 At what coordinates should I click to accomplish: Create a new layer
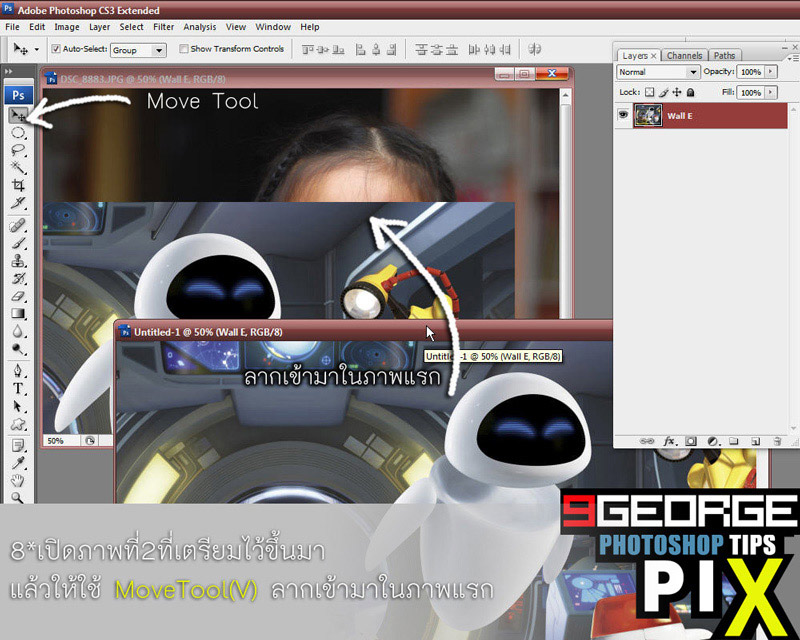tap(756, 441)
